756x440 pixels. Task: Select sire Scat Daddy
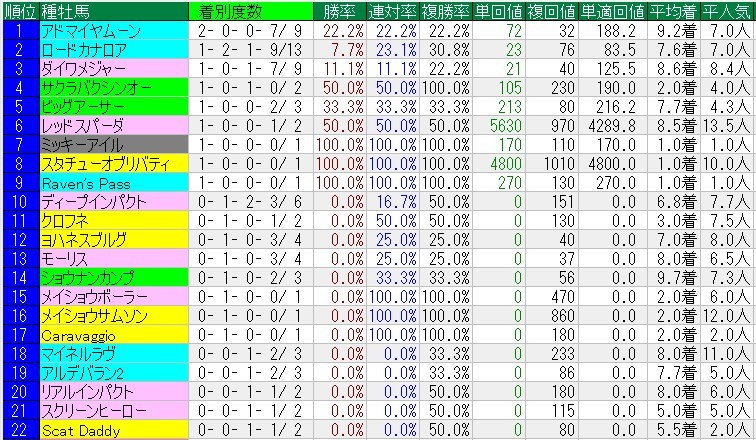[x=114, y=430]
